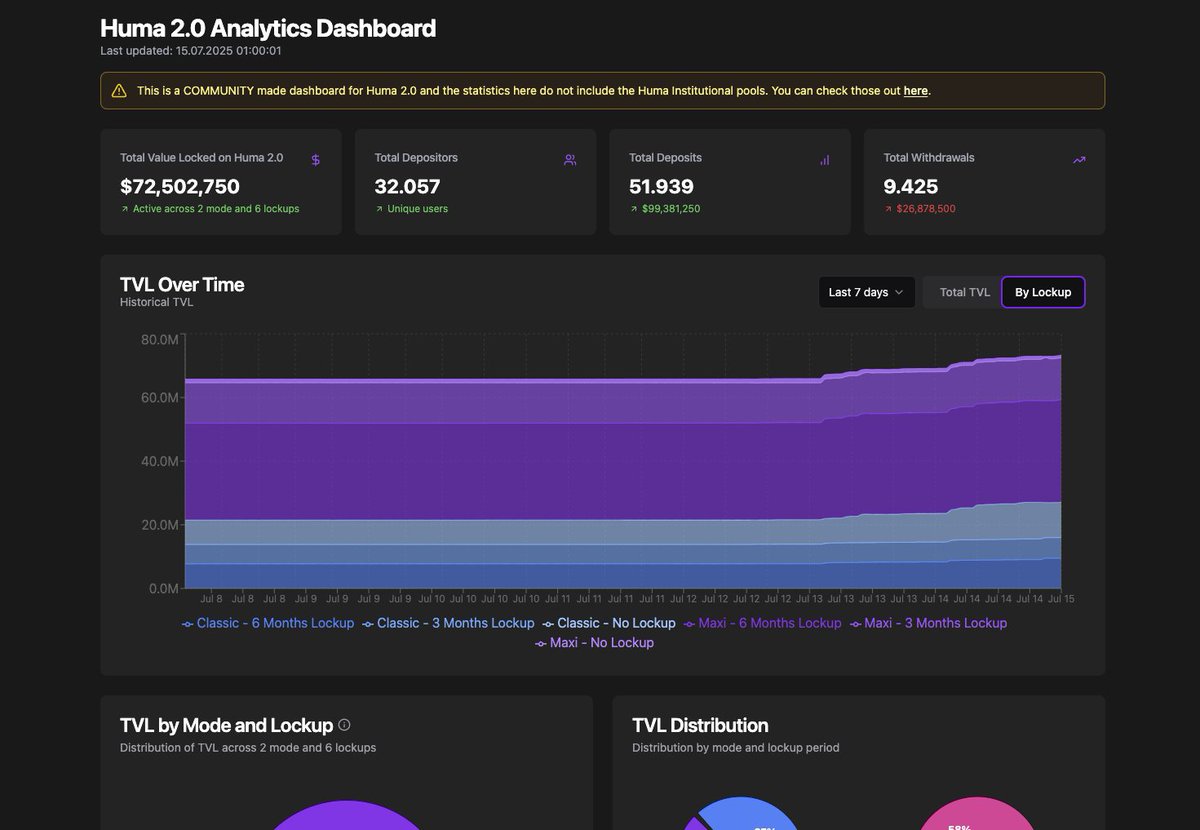Follow the 'here' link to Institutional pools

point(915,91)
